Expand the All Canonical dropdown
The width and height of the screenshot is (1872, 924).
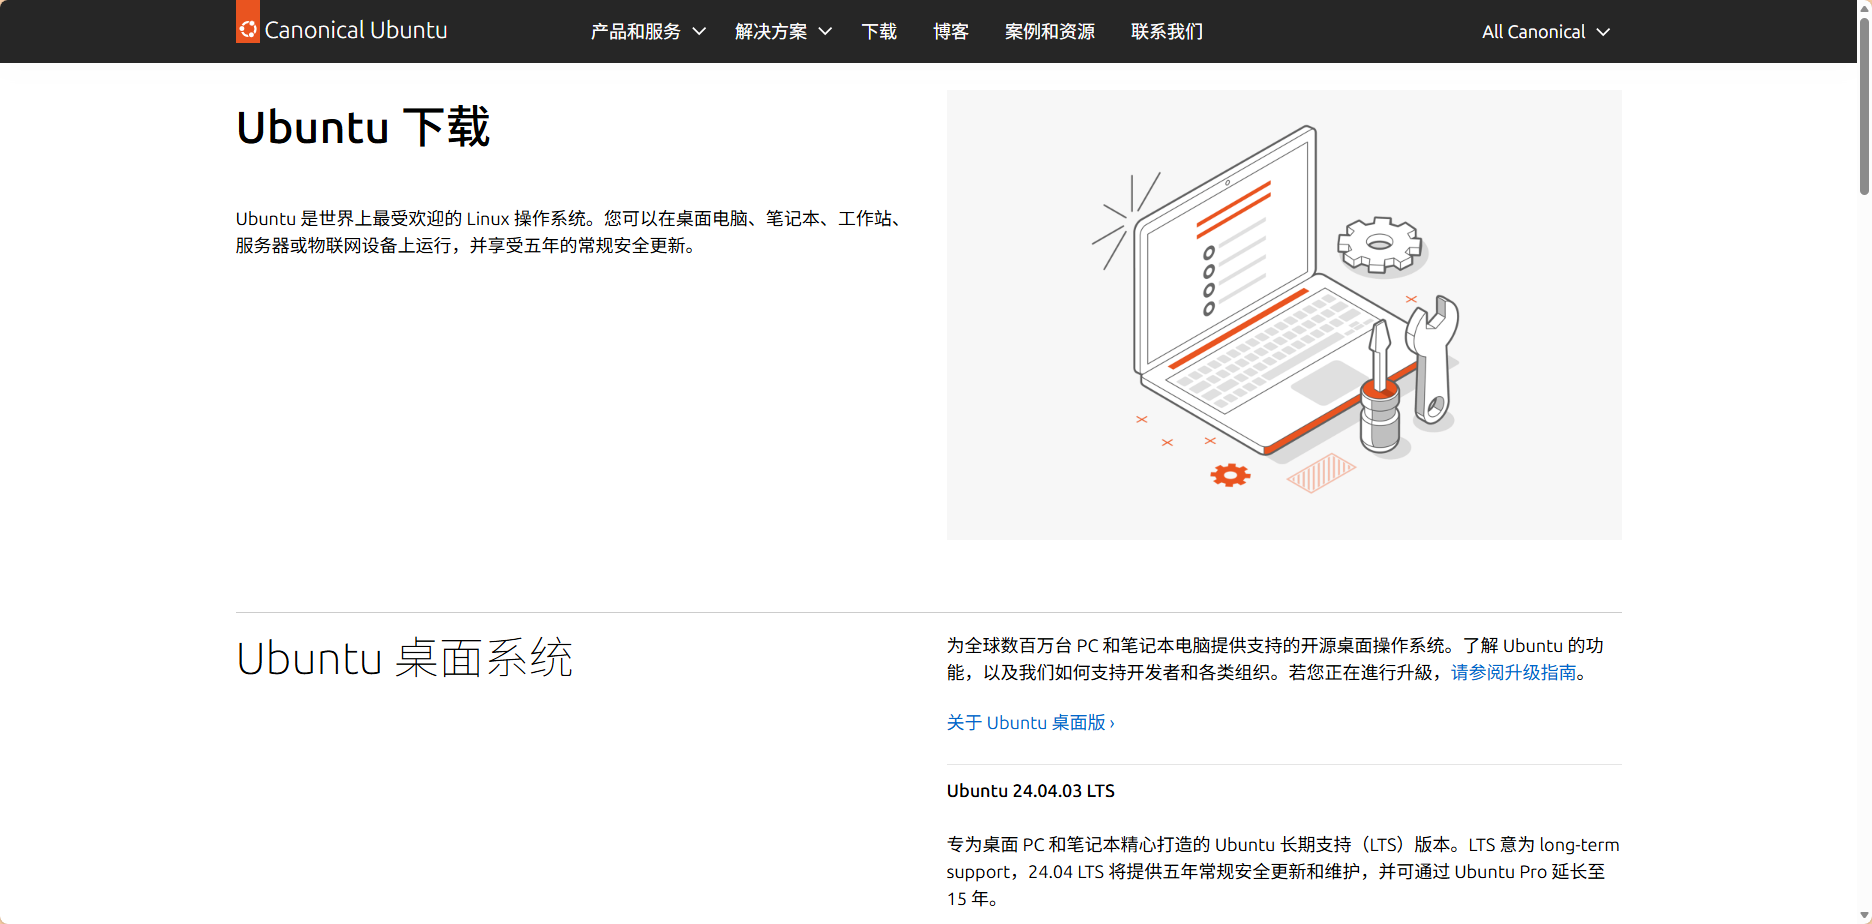point(1546,32)
